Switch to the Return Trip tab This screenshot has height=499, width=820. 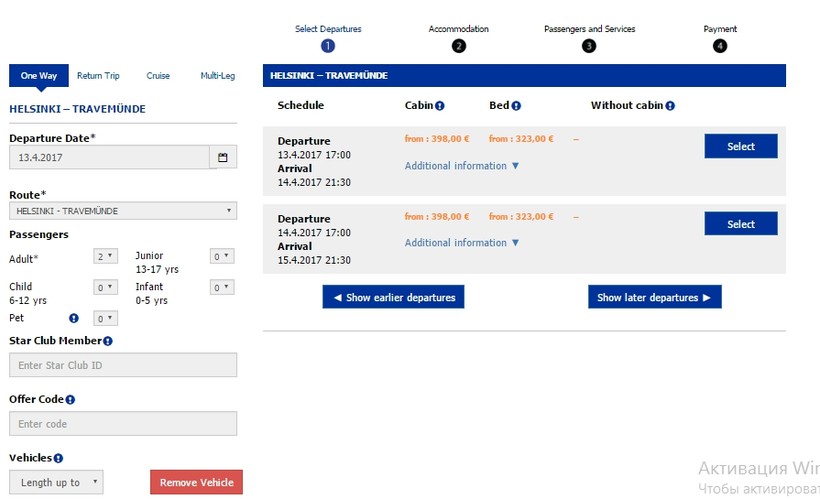pyautogui.click(x=98, y=76)
